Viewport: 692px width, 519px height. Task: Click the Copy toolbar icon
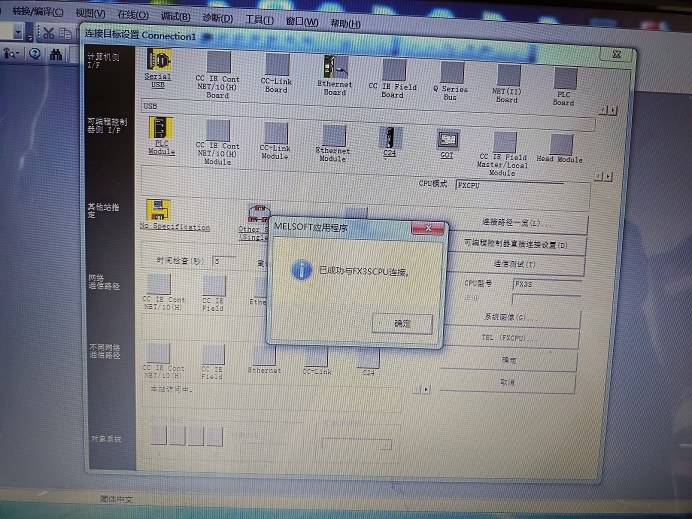(65, 34)
